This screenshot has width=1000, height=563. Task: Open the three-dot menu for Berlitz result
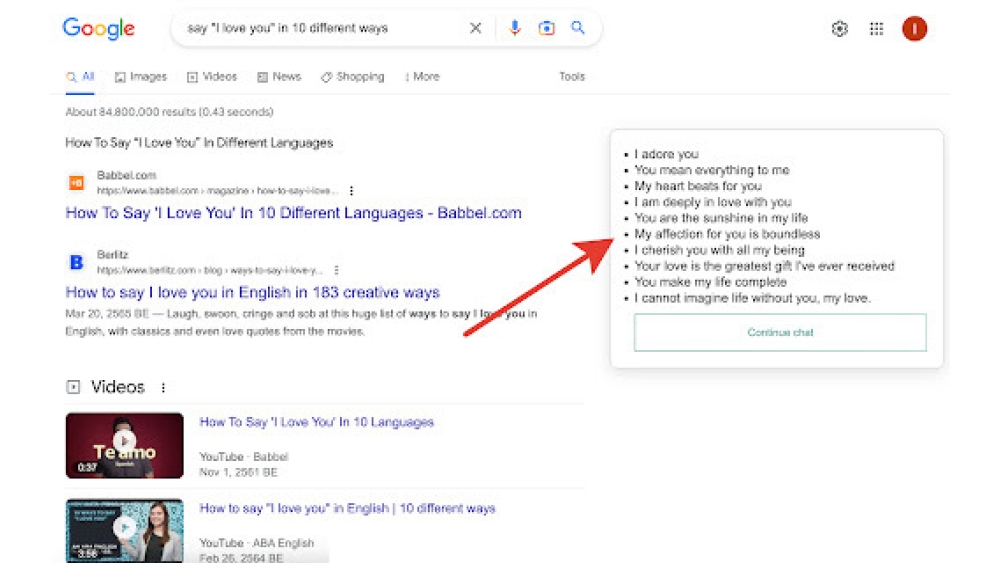[x=336, y=270]
